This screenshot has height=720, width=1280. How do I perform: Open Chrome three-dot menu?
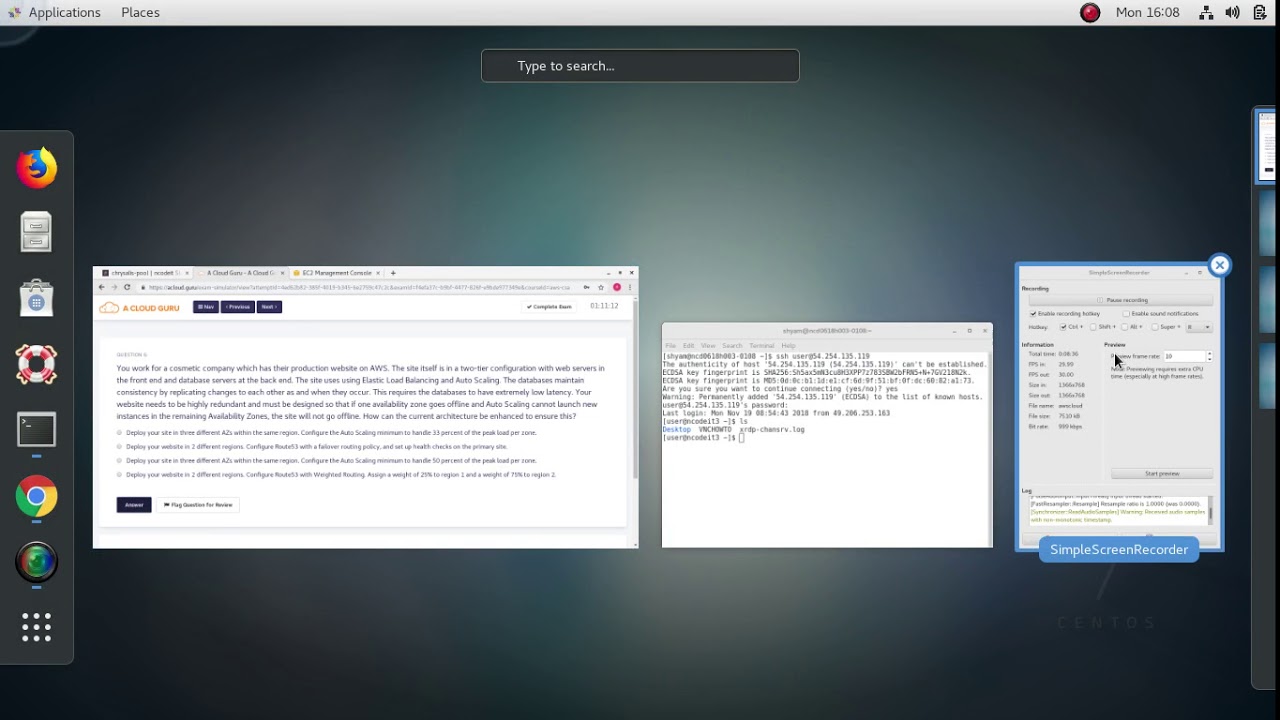630,287
